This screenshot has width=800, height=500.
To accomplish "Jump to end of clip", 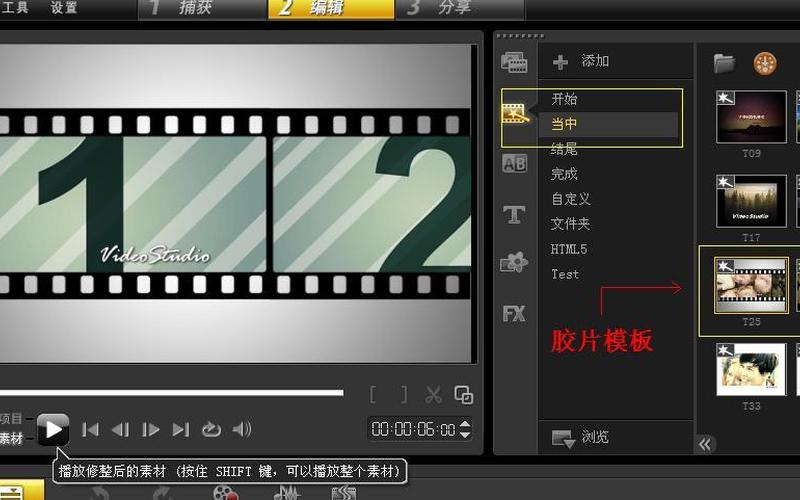I will click(181, 430).
